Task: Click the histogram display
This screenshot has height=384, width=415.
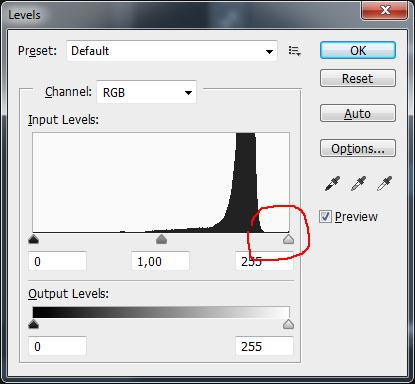Action: [161, 182]
